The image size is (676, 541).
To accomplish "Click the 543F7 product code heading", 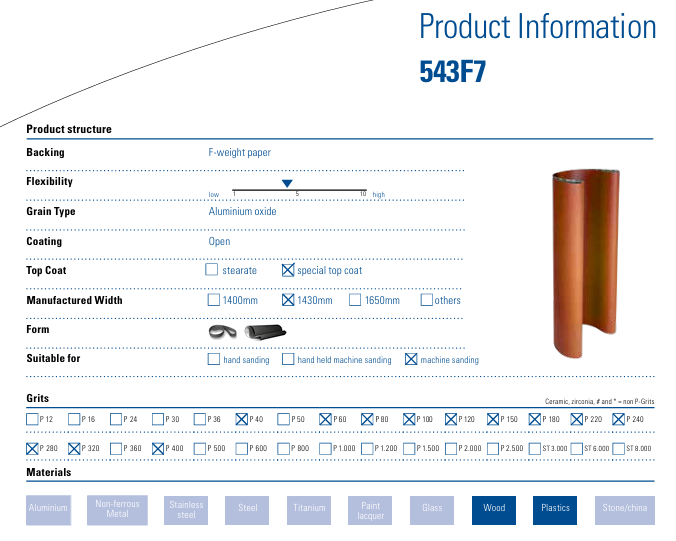I will click(x=453, y=71).
